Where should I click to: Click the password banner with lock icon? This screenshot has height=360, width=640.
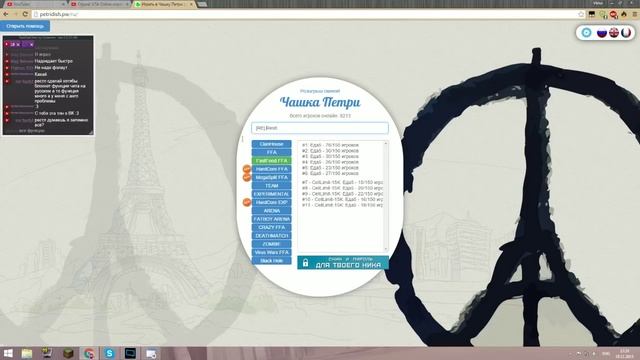(x=343, y=262)
